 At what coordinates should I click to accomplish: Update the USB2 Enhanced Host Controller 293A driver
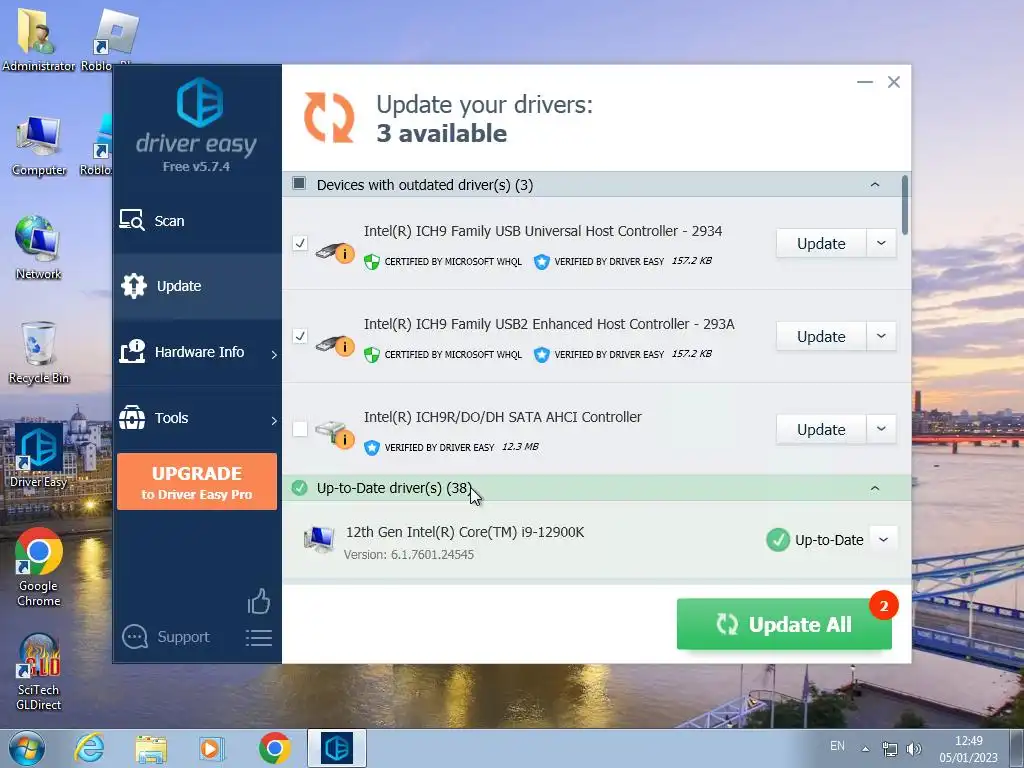(821, 336)
